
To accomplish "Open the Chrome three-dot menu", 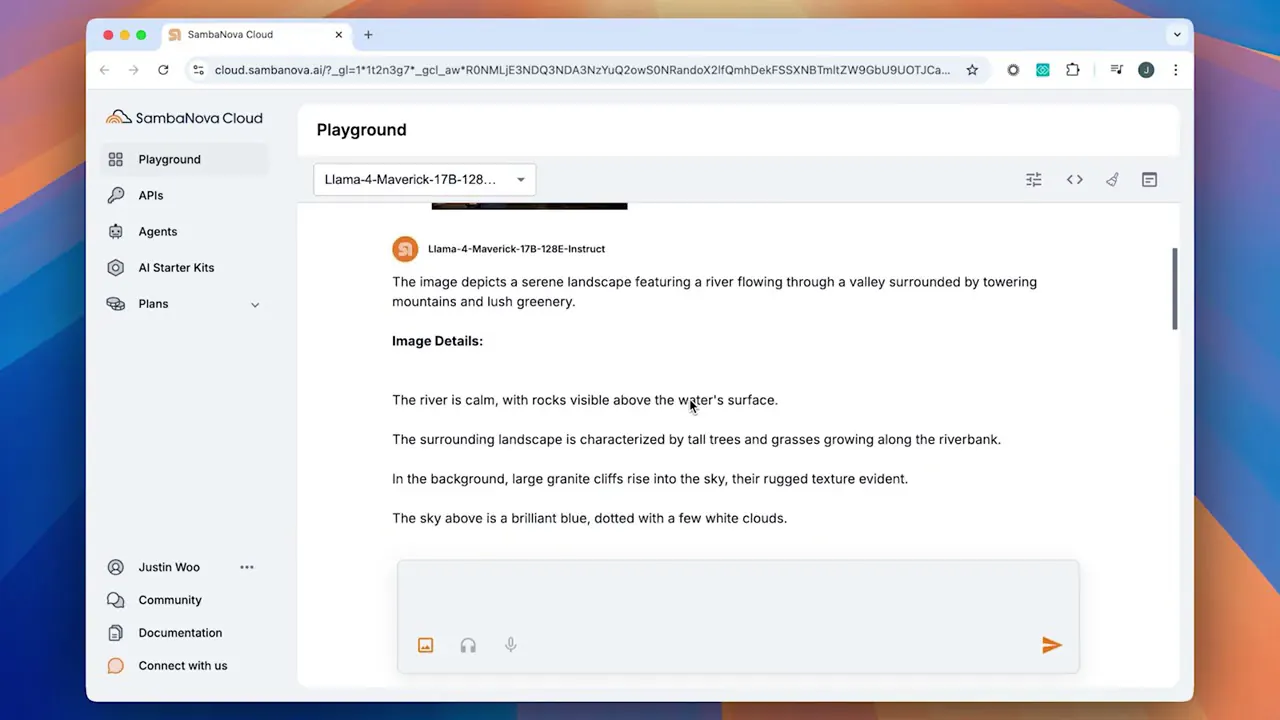I will [x=1176, y=70].
